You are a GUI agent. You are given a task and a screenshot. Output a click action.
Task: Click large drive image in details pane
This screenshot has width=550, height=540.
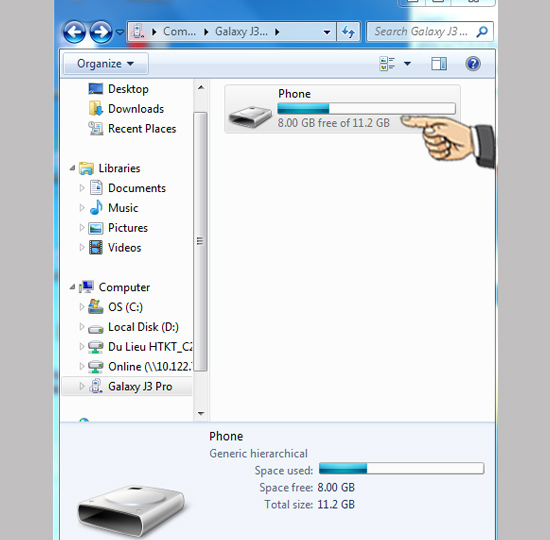point(131,511)
